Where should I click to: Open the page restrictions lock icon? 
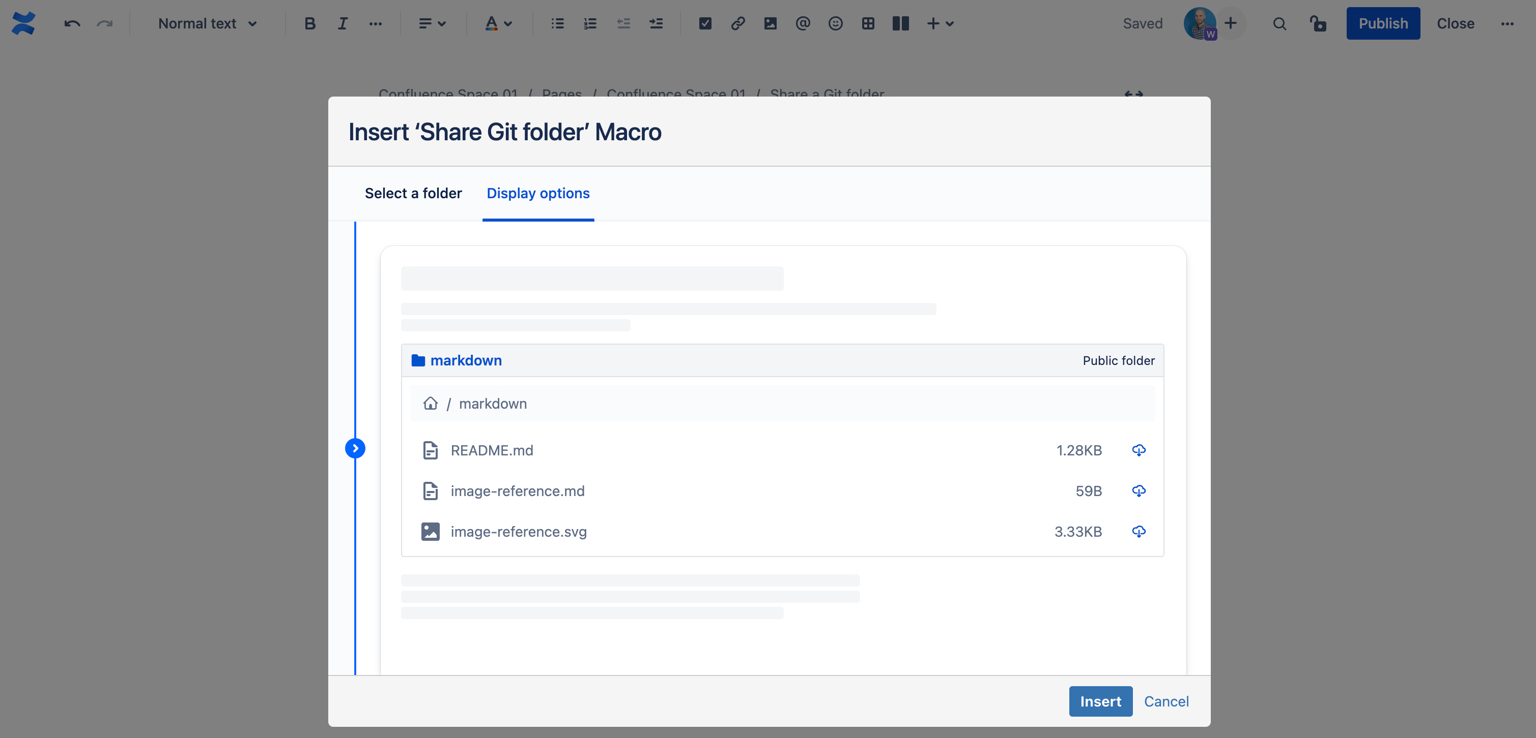(x=1318, y=23)
